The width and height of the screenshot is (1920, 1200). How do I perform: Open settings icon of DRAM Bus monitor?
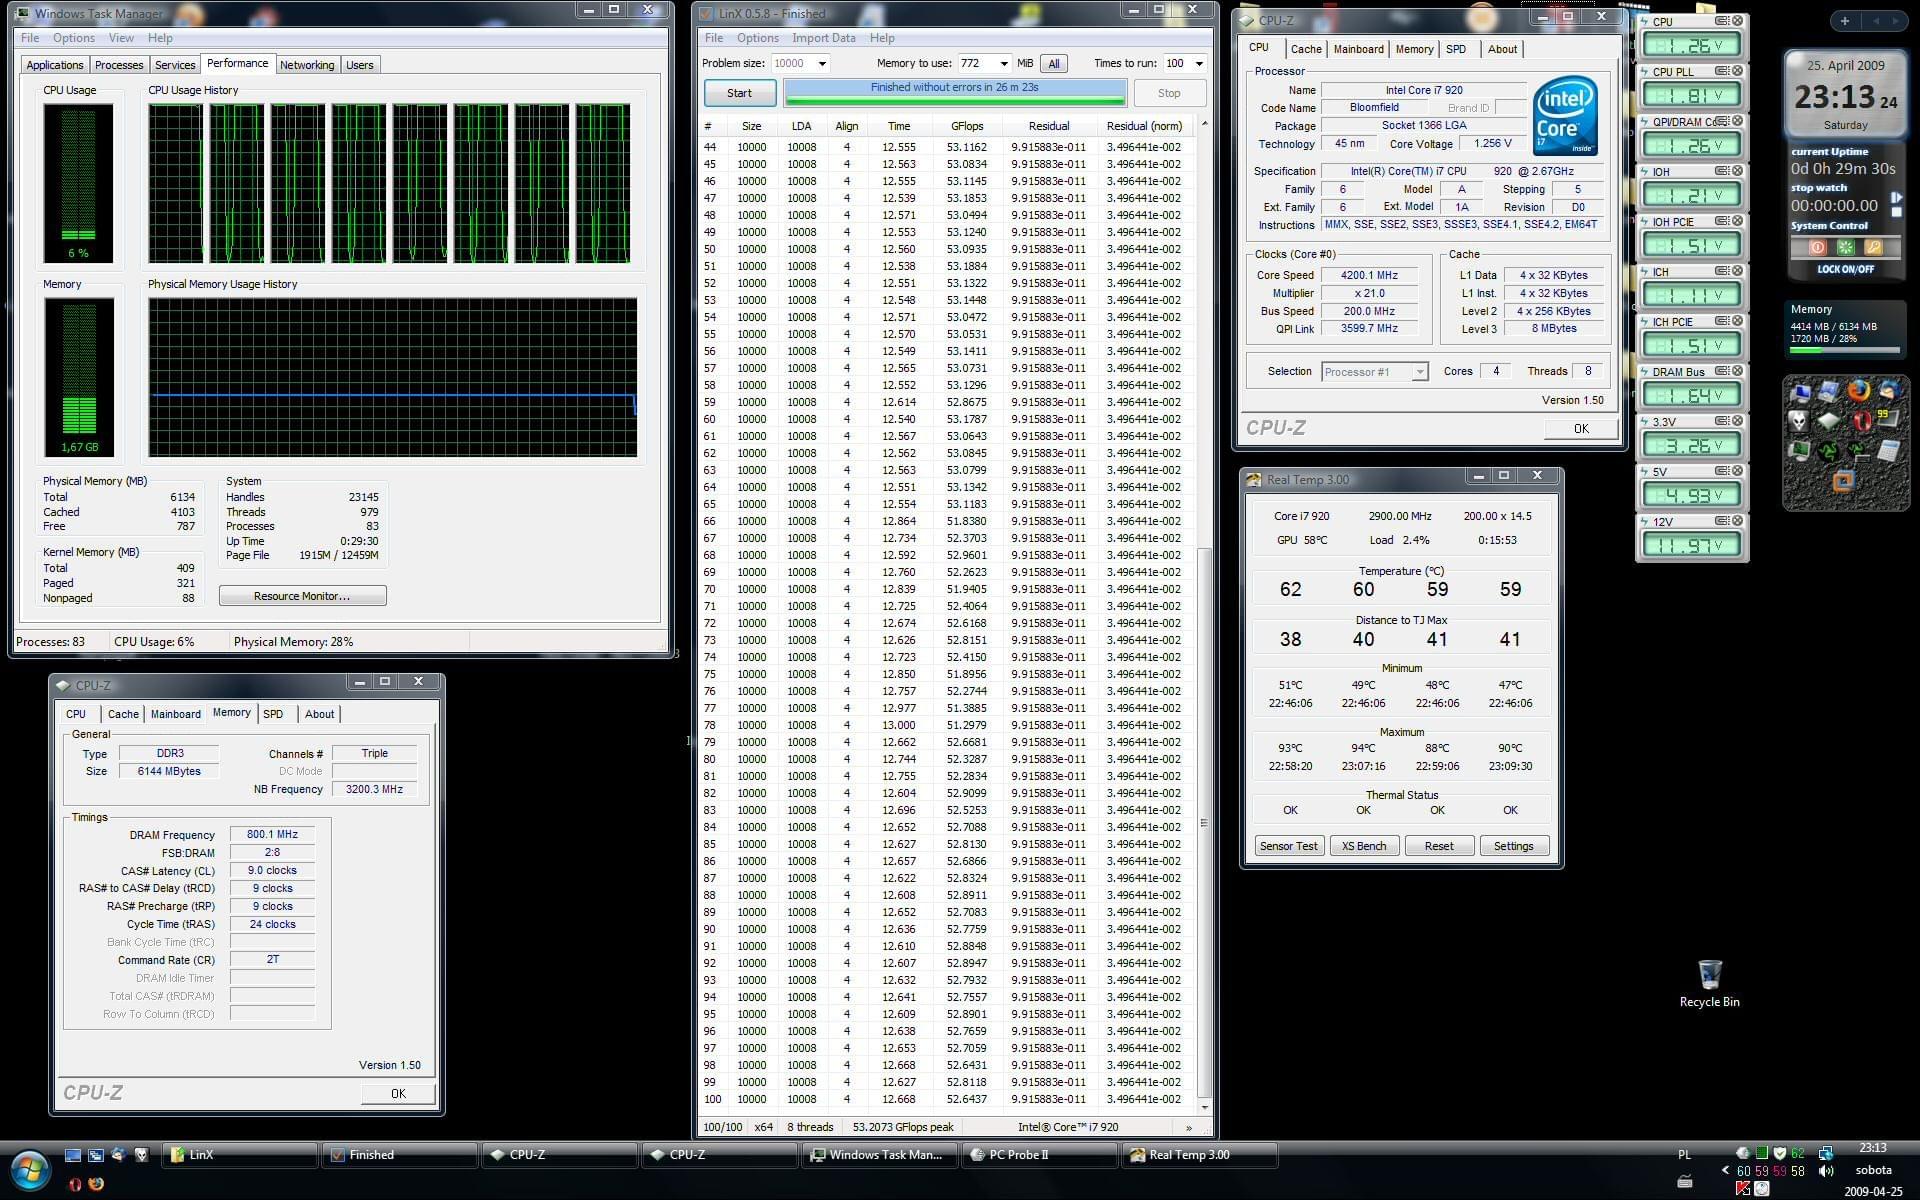coord(1722,371)
